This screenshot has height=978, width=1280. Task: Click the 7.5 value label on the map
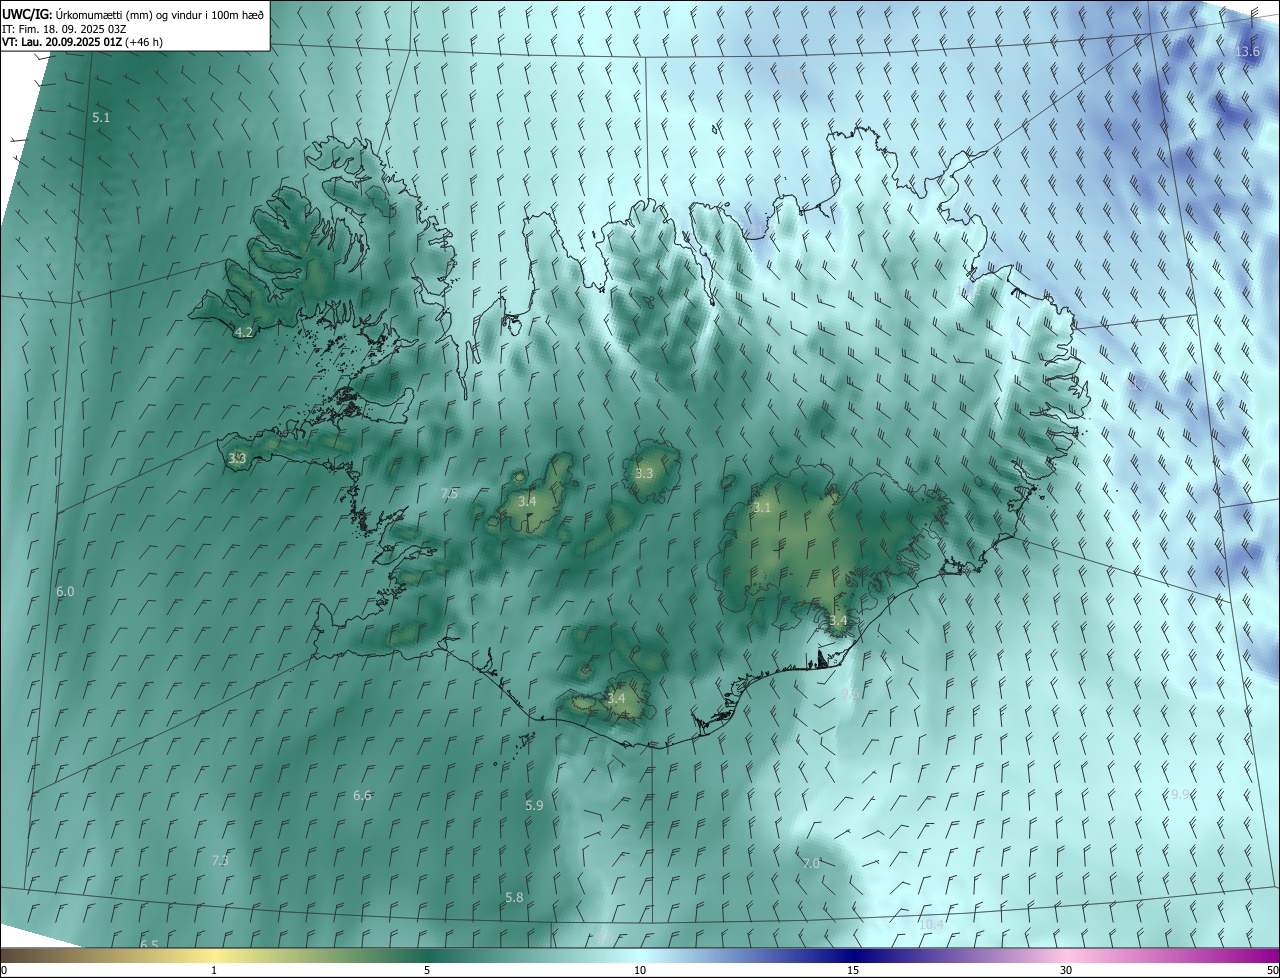449,494
